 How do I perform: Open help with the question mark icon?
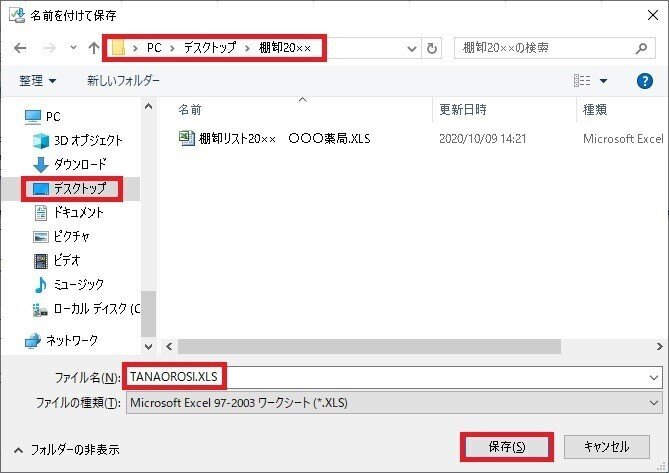(x=644, y=81)
